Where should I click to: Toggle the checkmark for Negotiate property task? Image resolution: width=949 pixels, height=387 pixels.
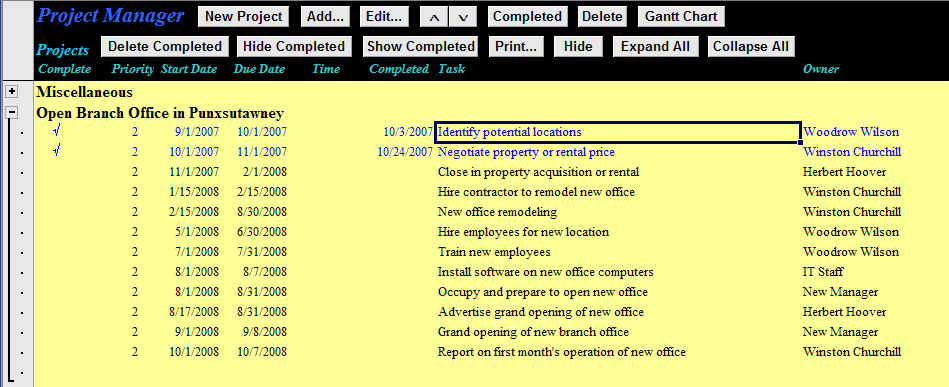pyautogui.click(x=57, y=151)
